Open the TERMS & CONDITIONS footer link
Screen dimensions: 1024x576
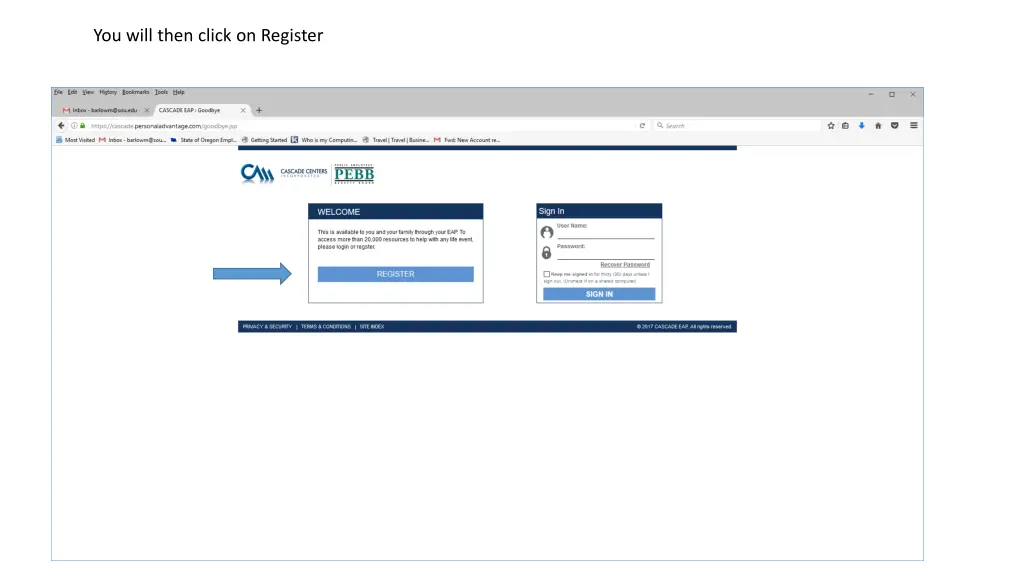[326, 327]
